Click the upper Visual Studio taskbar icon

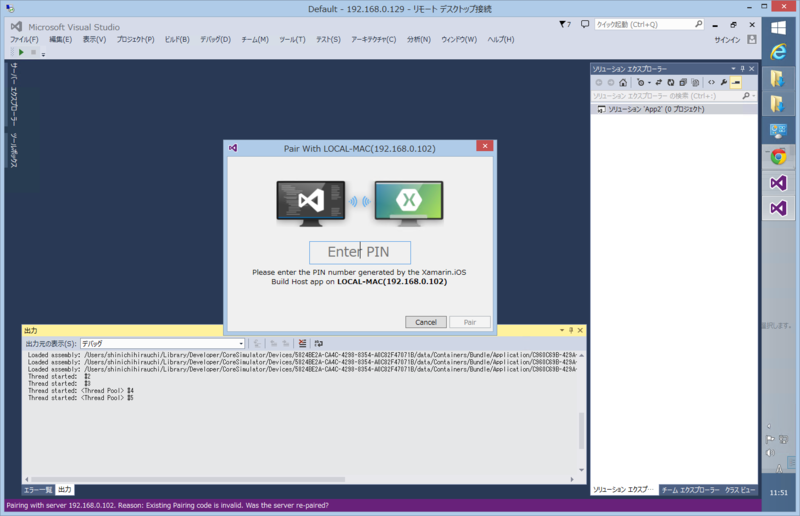778,182
